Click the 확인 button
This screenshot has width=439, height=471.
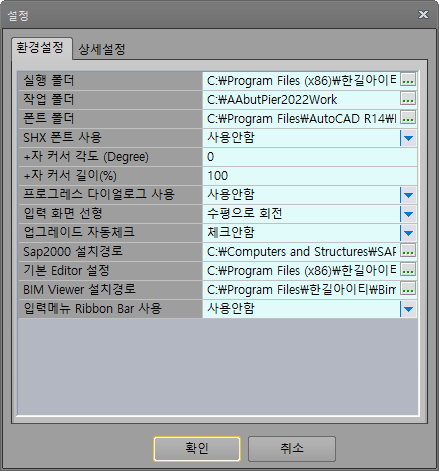(x=197, y=449)
